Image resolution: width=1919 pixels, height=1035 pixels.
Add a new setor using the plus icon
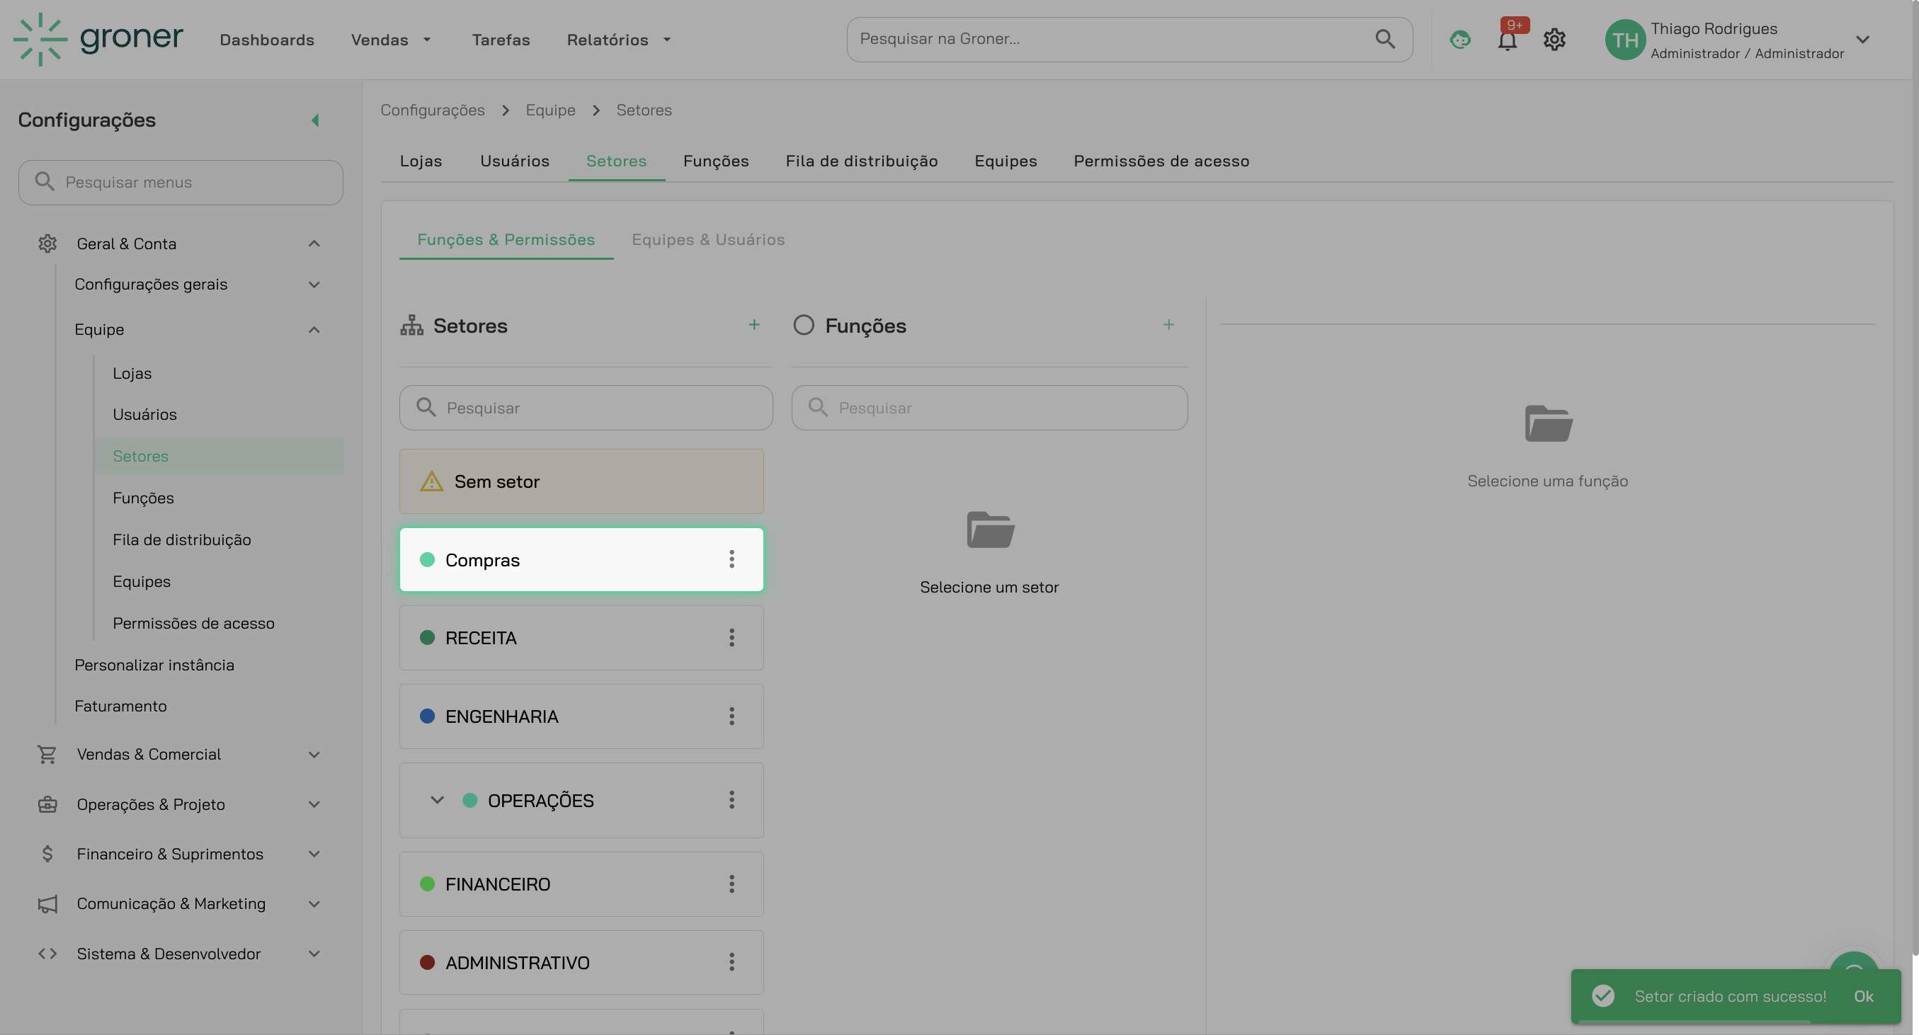[754, 324]
